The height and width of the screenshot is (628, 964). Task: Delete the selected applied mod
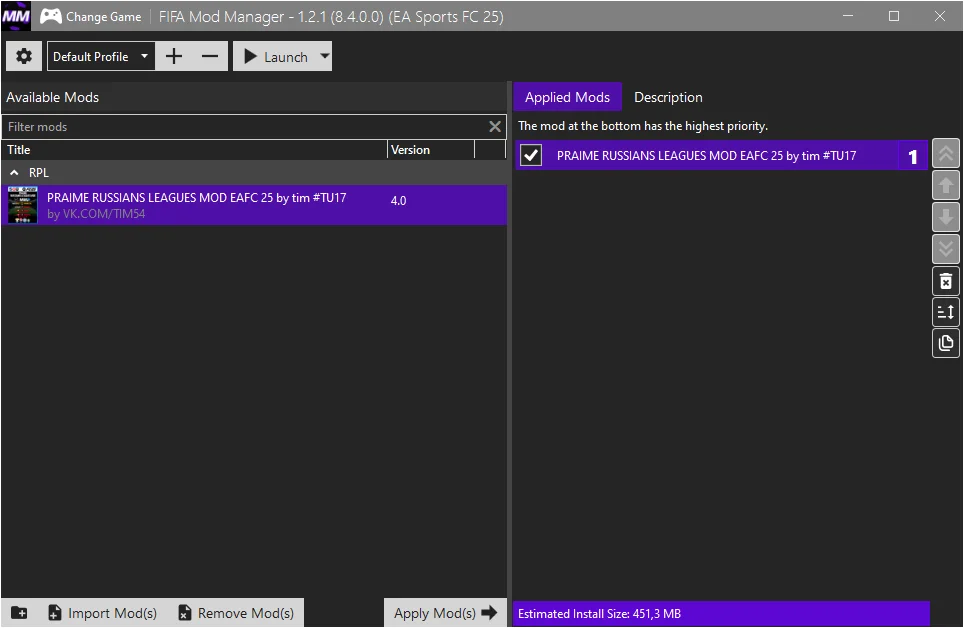(x=946, y=281)
